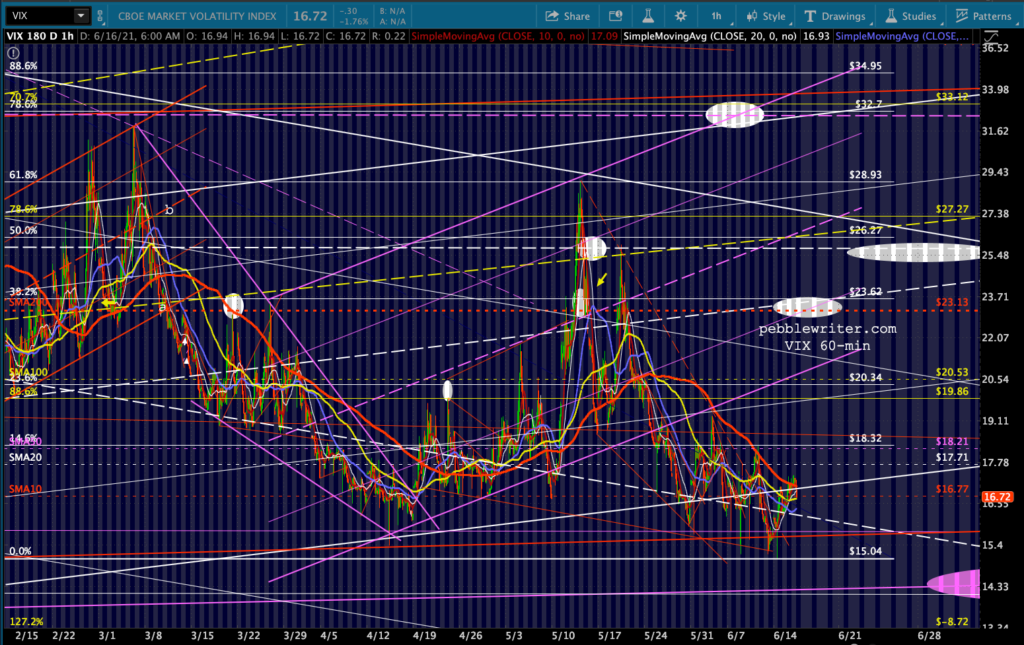This screenshot has width=1024, height=645.
Task: Click the red 16.72 current price tag
Action: [997, 497]
